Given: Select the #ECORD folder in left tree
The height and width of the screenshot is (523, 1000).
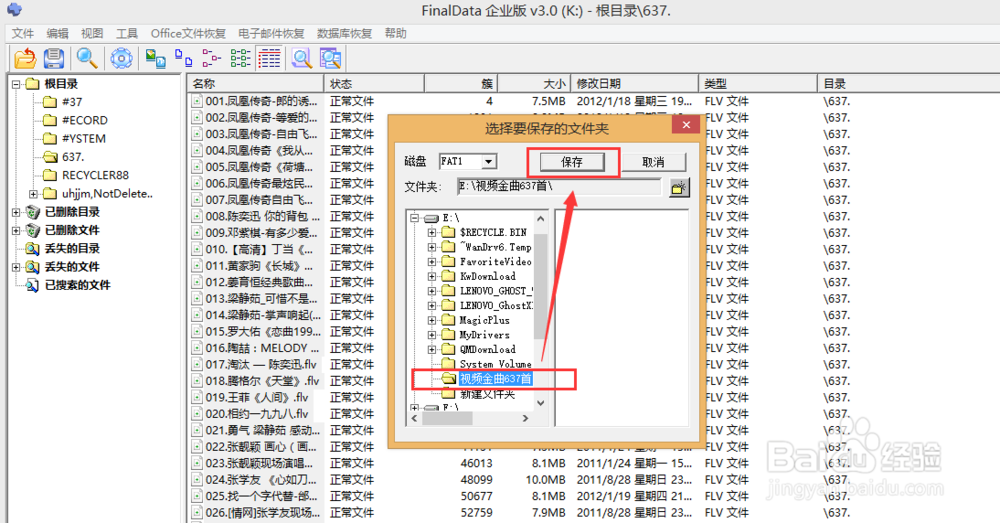Looking at the screenshot, I should coord(85,120).
